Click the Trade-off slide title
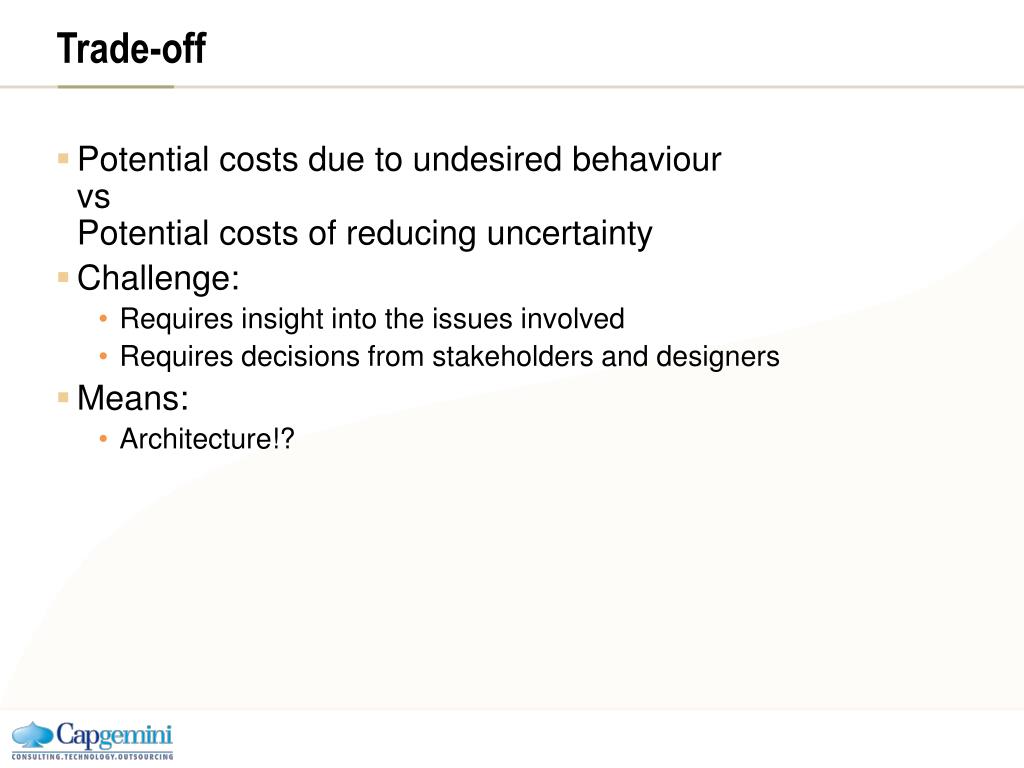Image resolution: width=1024 pixels, height=768 pixels. pyautogui.click(x=131, y=49)
